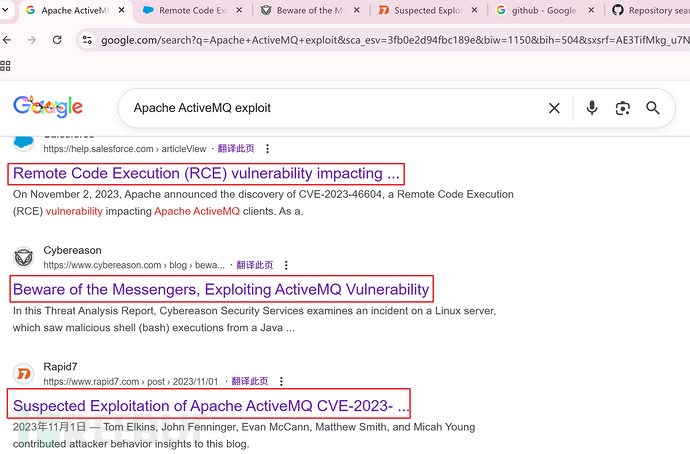Open Suspected Exploitation of Apache ActiveMQ result

click(x=209, y=406)
